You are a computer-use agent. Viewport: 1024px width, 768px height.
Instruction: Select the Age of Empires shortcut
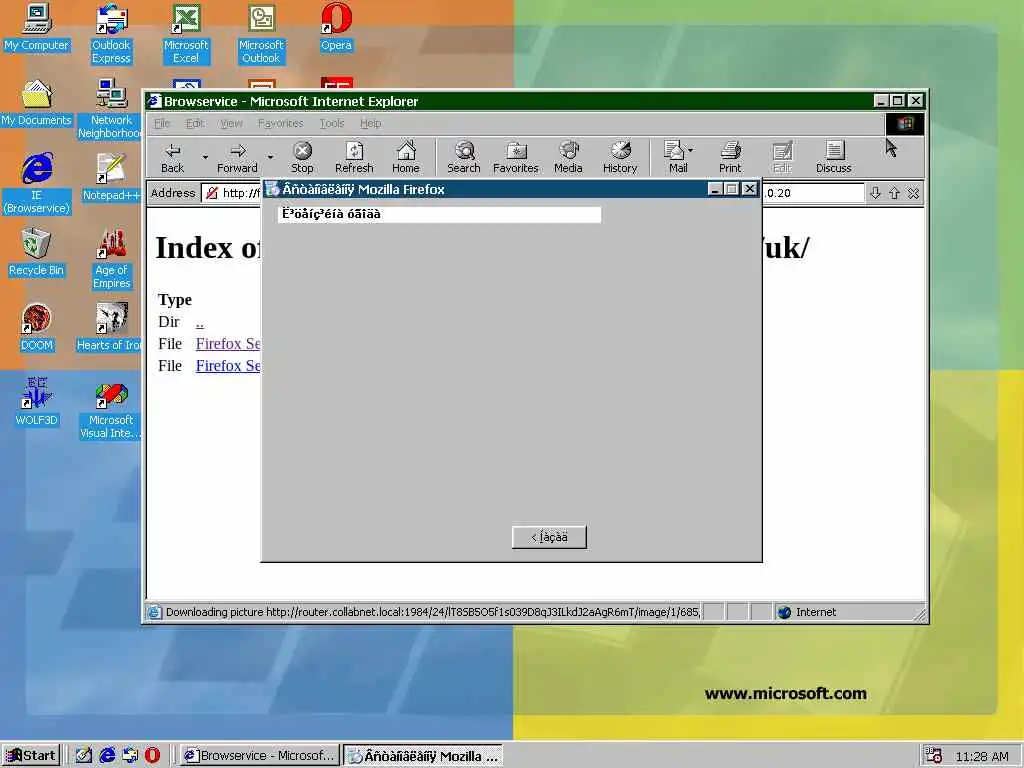[x=112, y=259]
